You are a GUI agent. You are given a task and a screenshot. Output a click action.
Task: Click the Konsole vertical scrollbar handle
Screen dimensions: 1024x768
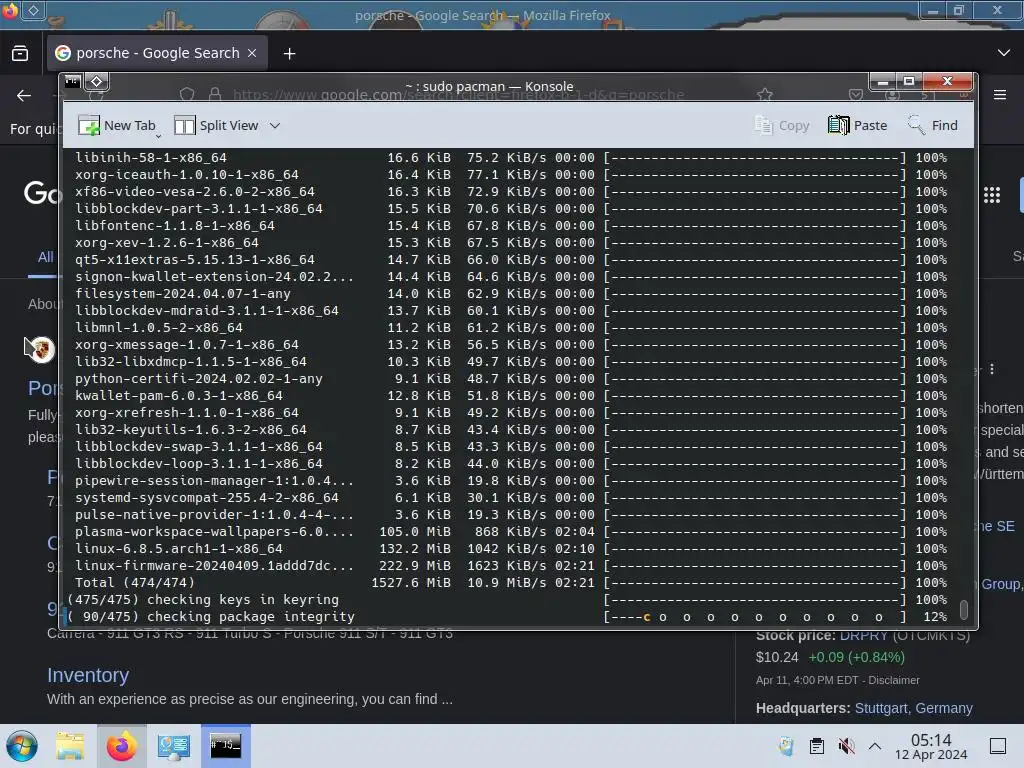963,609
